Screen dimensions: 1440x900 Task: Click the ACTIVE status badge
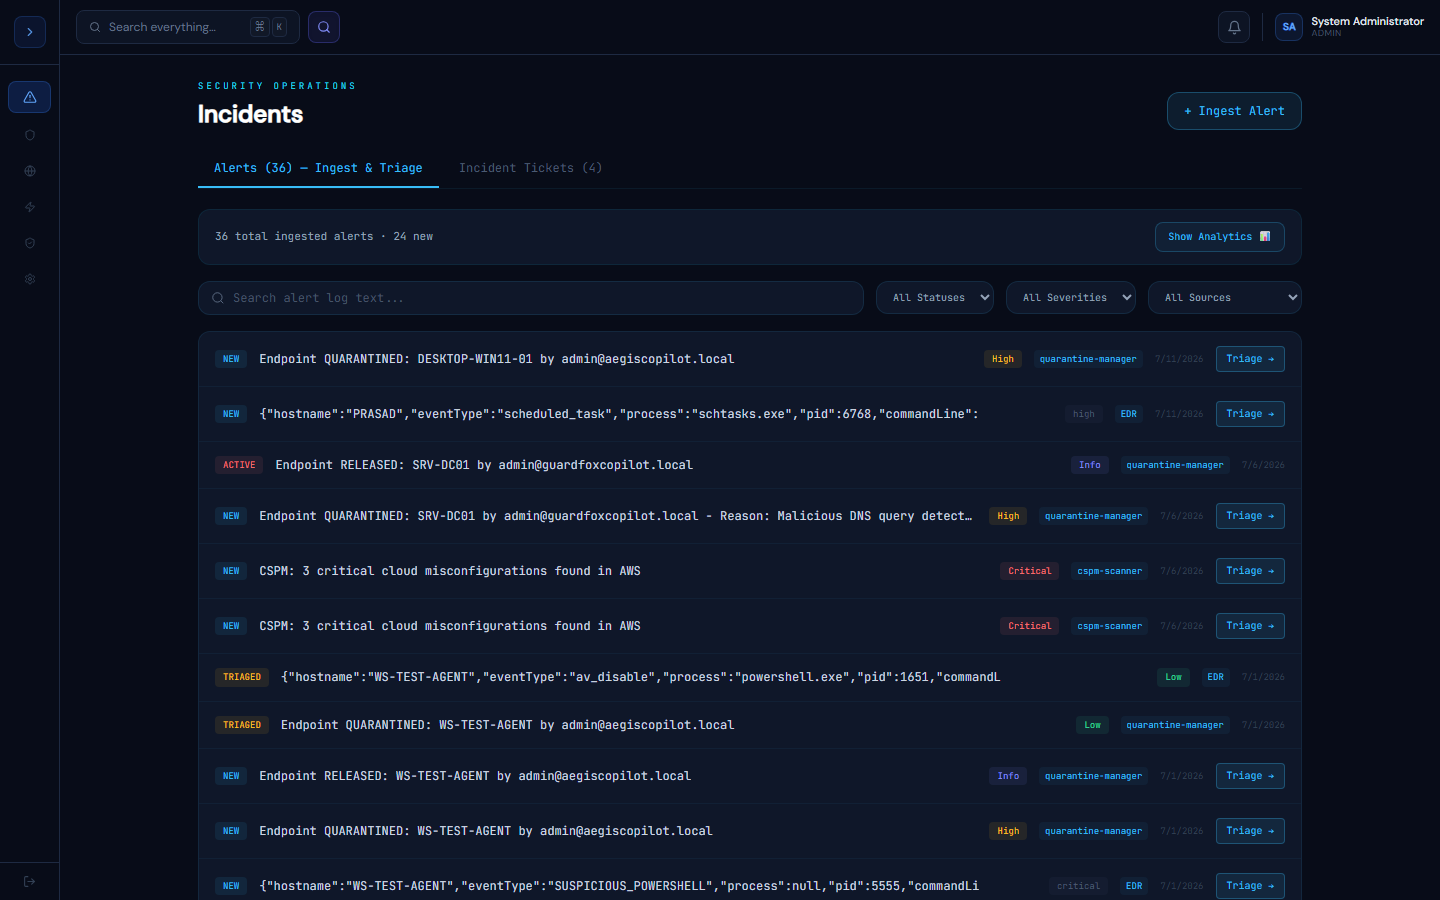pos(239,465)
